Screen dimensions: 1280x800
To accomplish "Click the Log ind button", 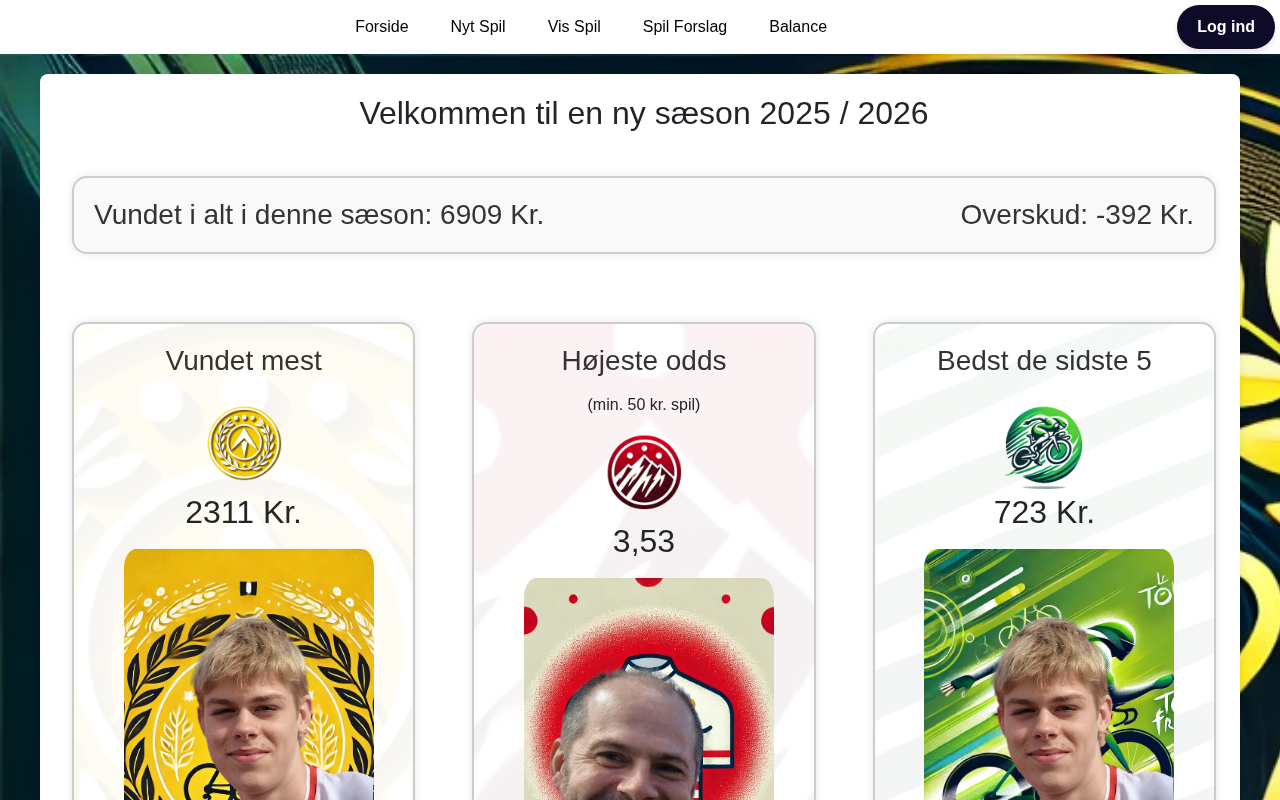I will coord(1226,27).
